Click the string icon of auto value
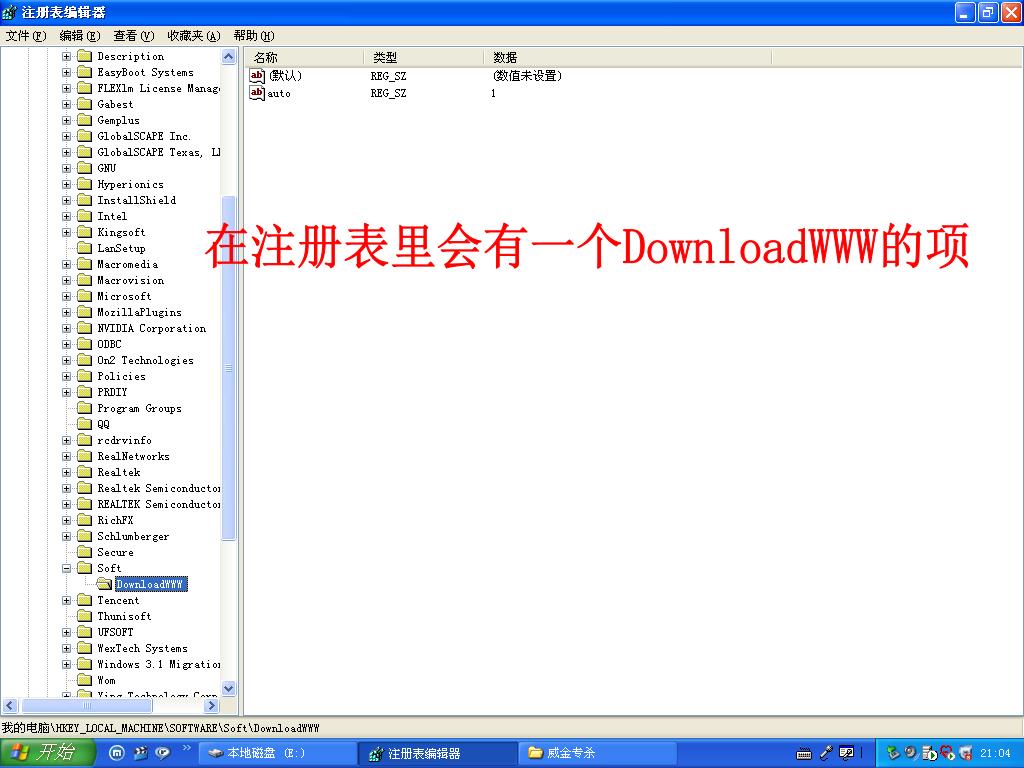This screenshot has width=1024, height=768. coord(257,93)
